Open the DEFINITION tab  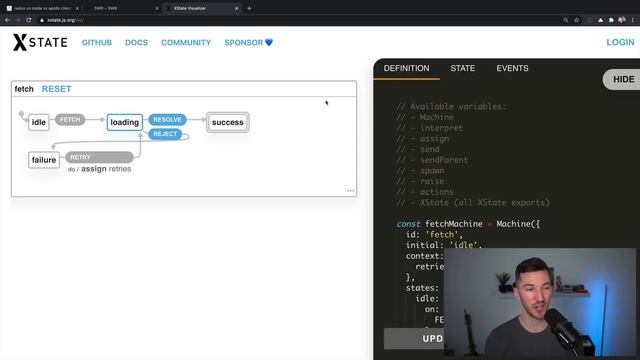406,69
